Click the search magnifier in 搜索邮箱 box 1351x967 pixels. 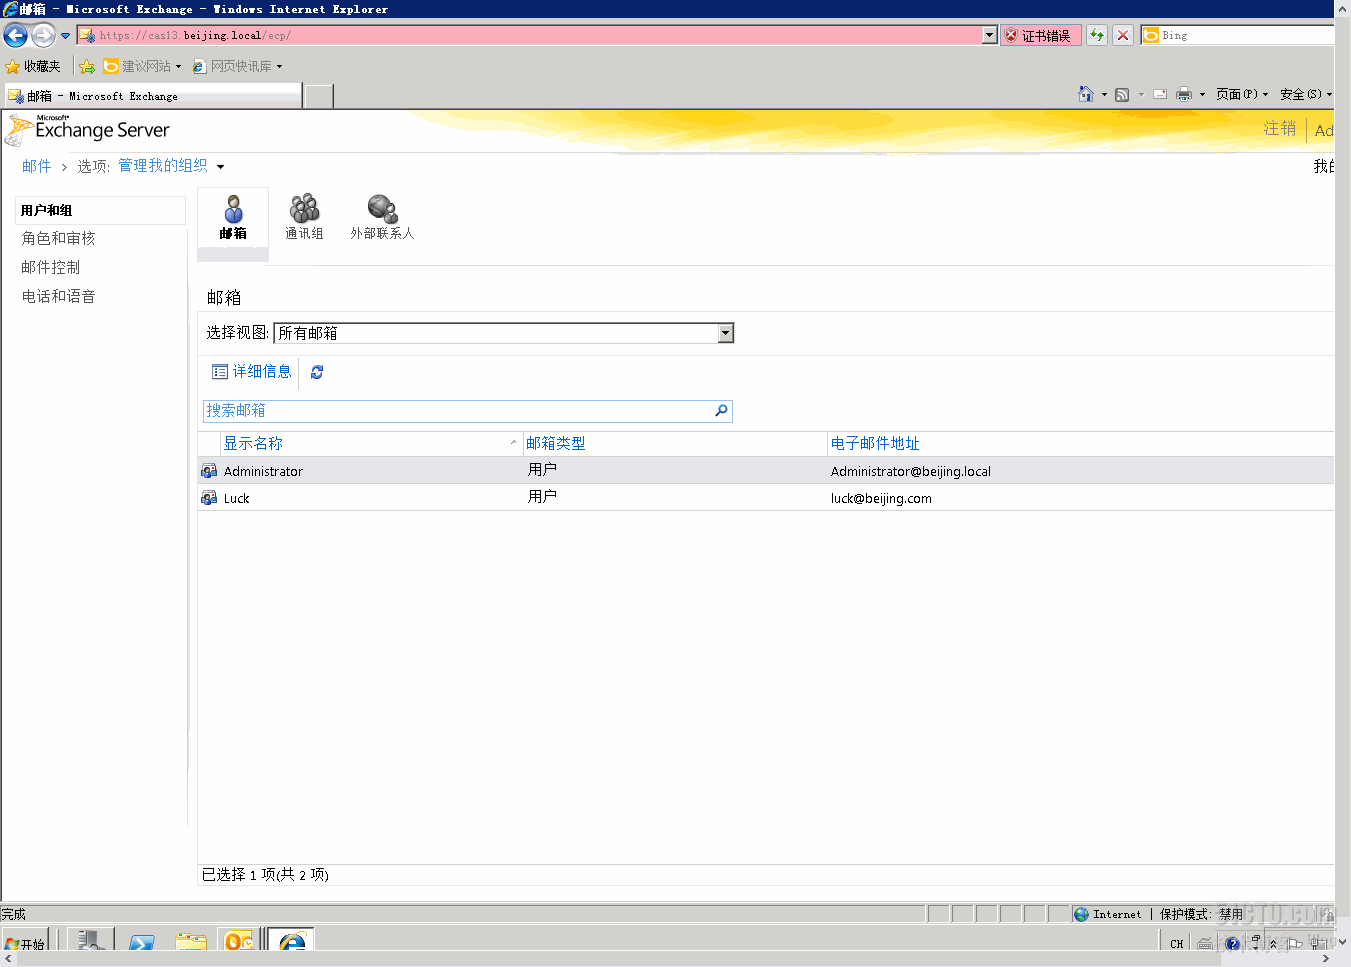click(721, 411)
